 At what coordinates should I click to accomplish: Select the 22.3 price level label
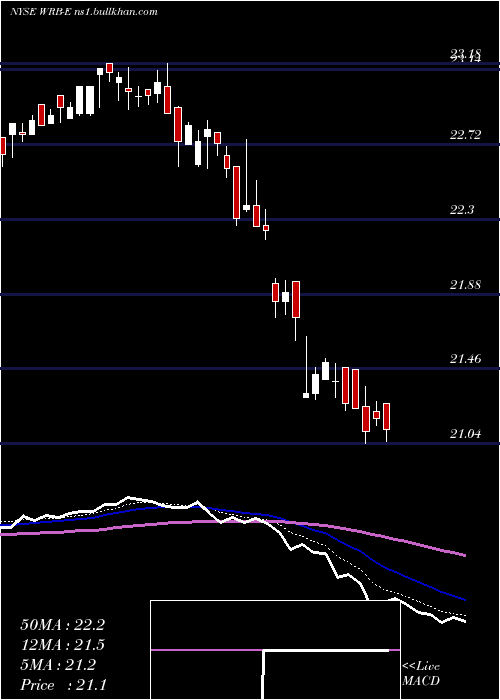[x=462, y=209]
